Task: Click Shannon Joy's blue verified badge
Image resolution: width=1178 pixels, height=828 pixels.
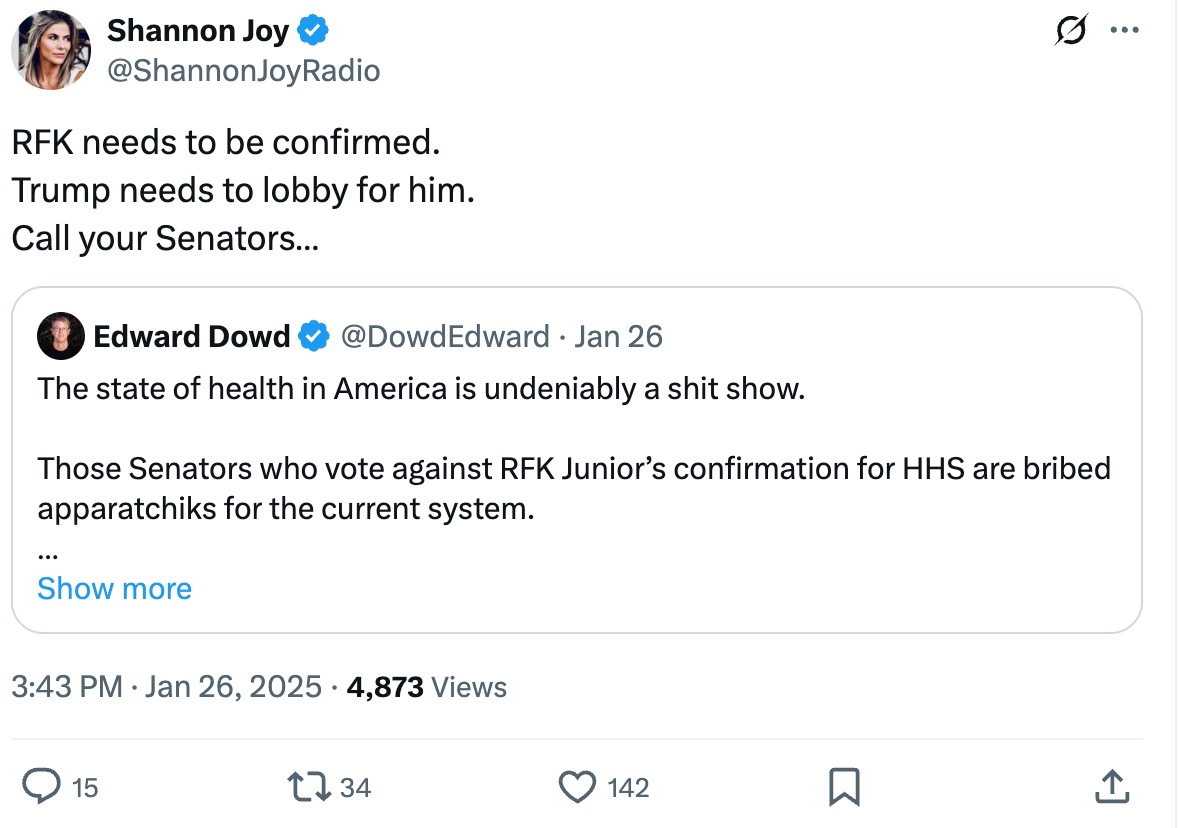Action: [314, 32]
